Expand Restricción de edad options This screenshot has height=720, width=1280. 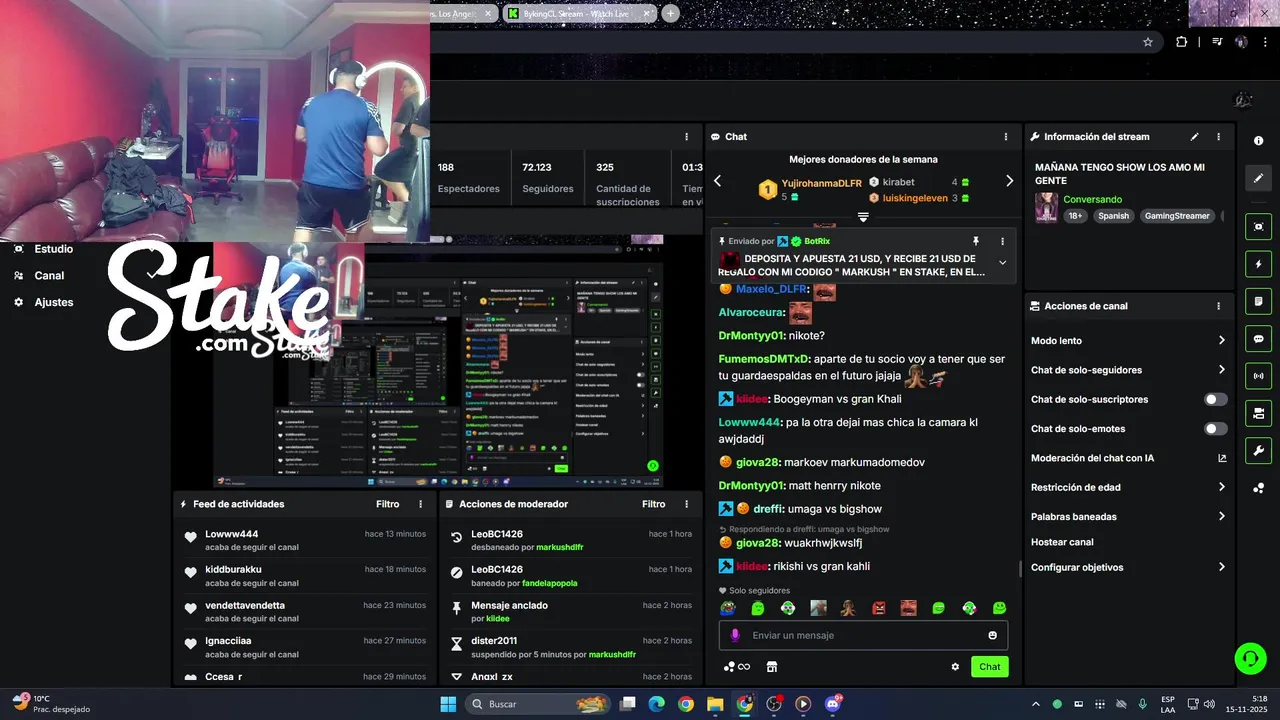click(x=1221, y=487)
